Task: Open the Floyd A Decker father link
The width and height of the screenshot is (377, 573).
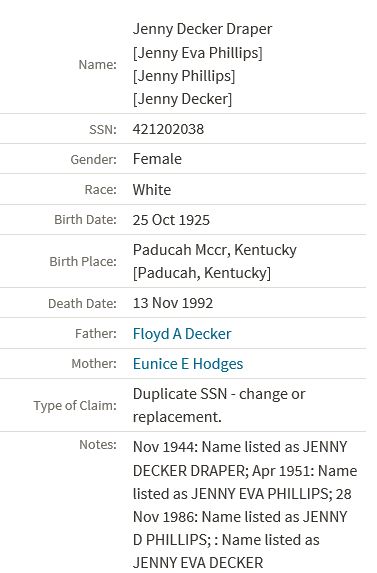Action: tap(182, 334)
